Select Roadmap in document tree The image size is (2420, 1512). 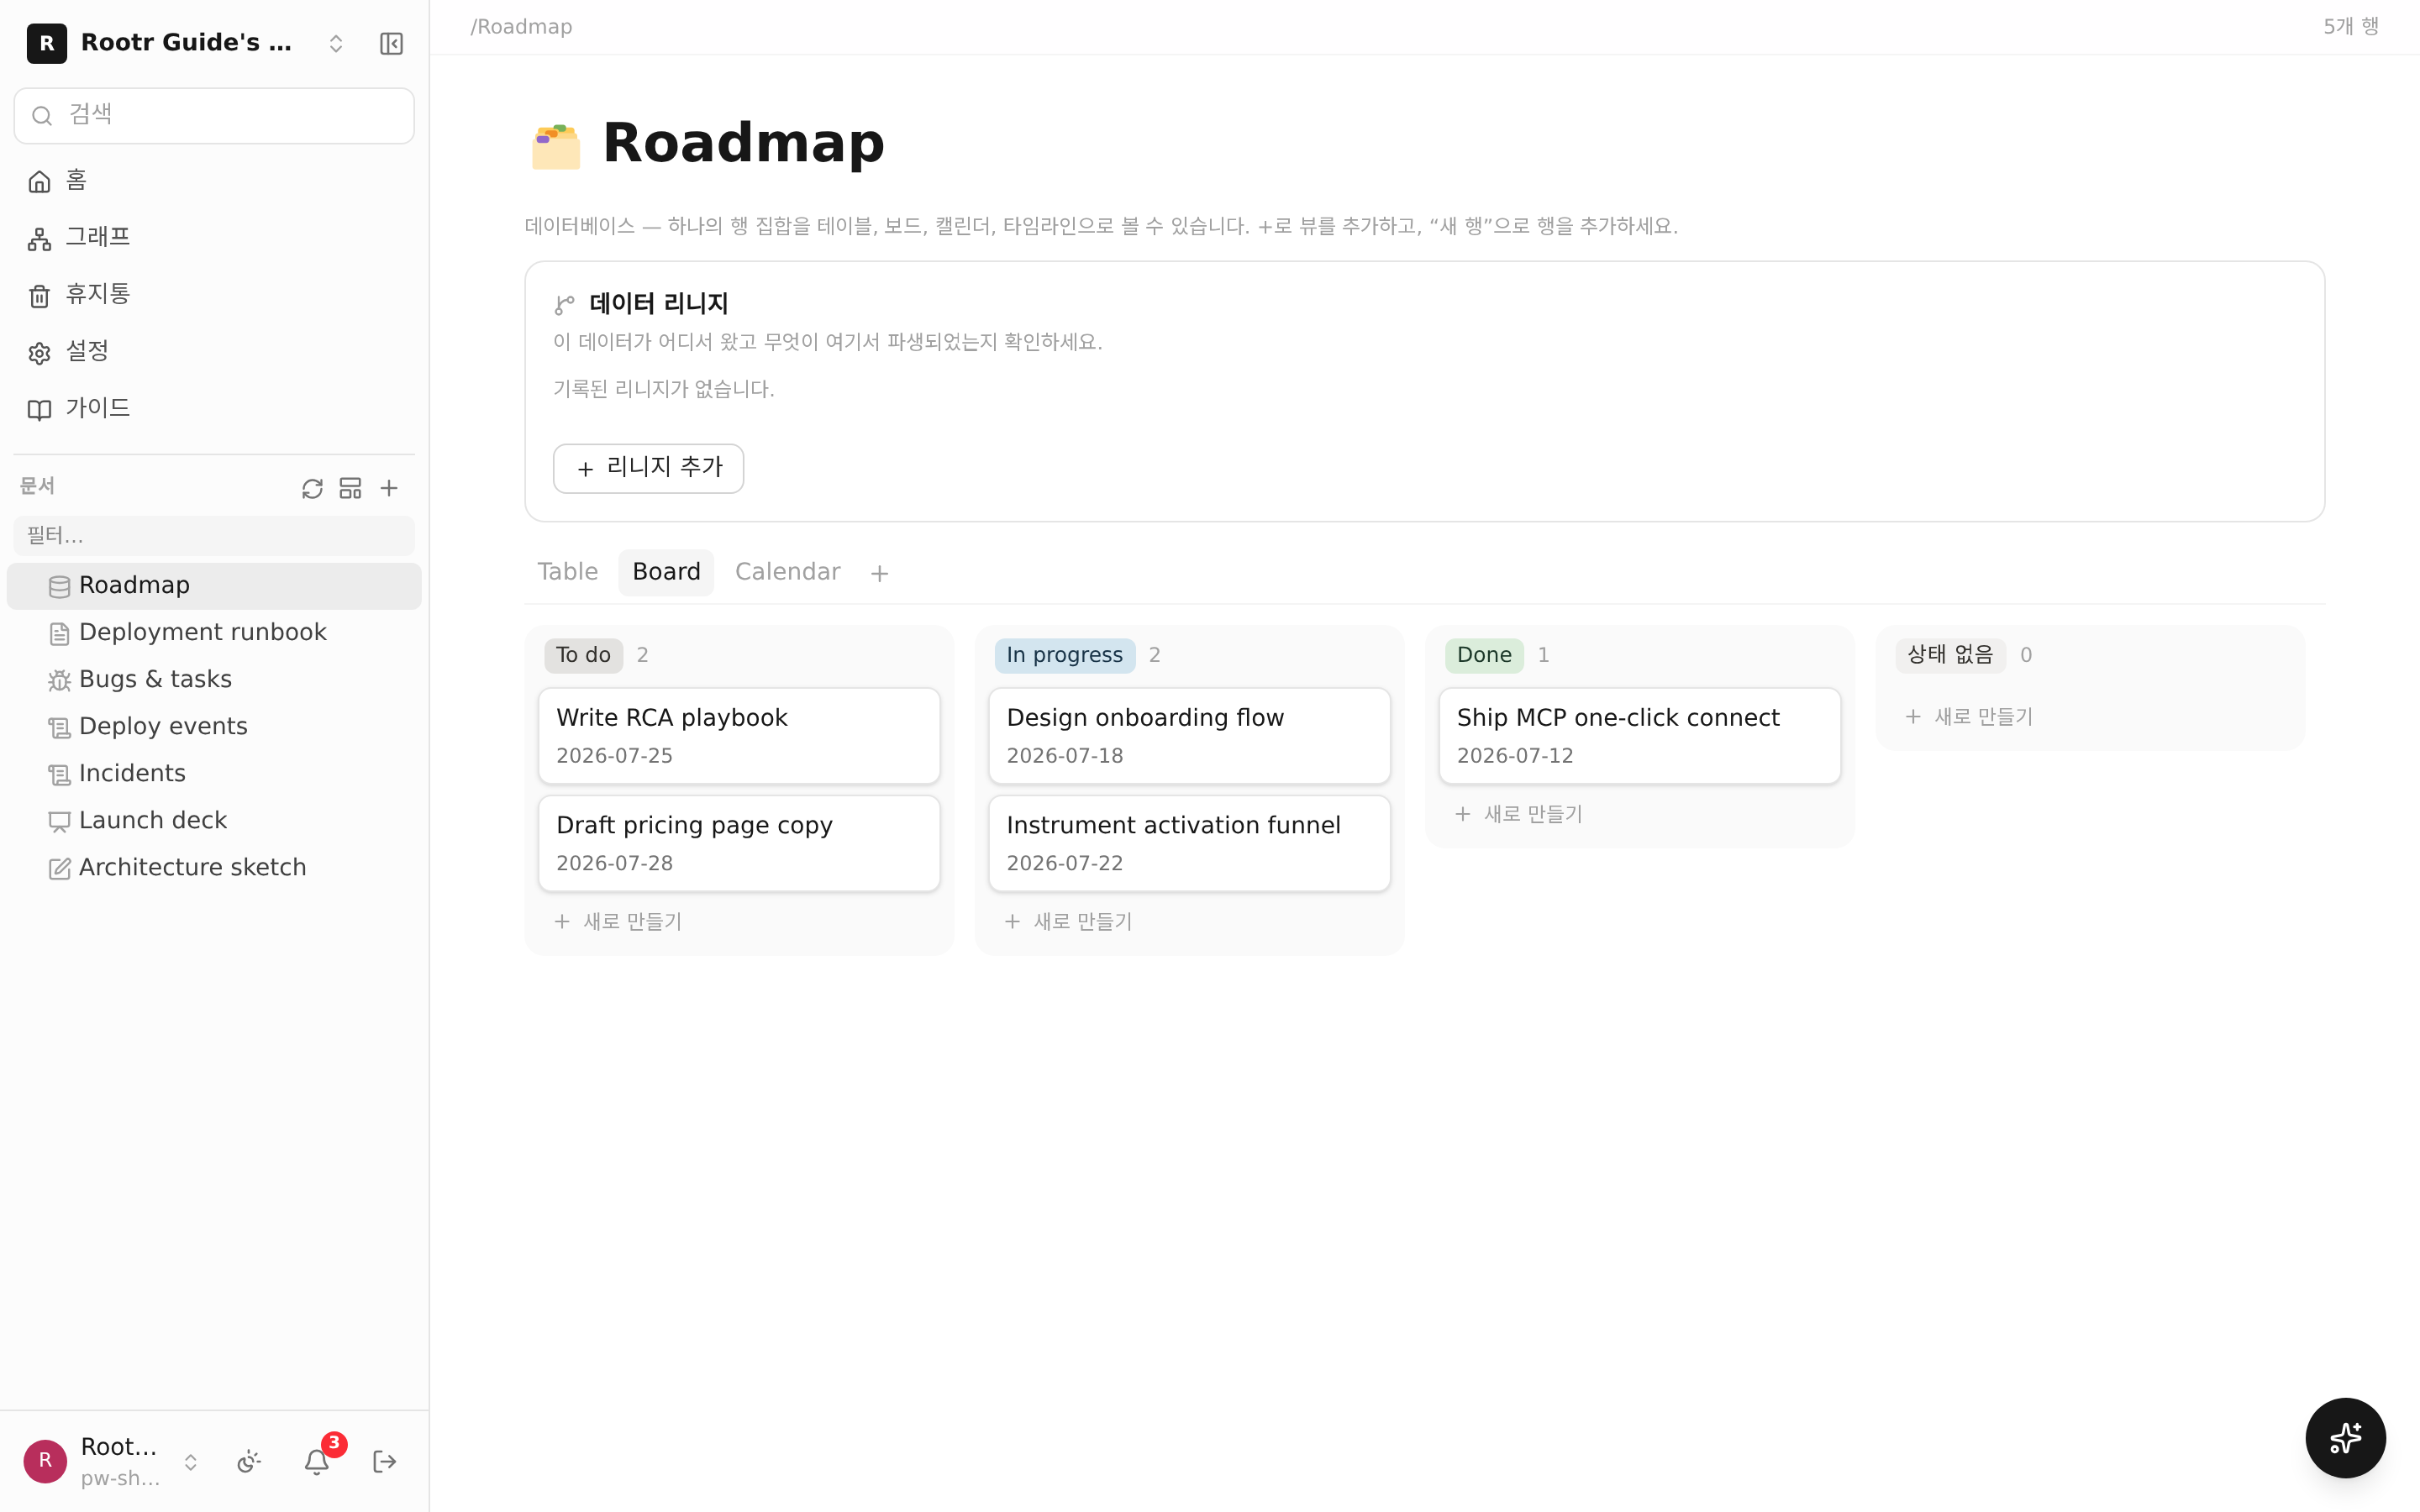pos(214,586)
